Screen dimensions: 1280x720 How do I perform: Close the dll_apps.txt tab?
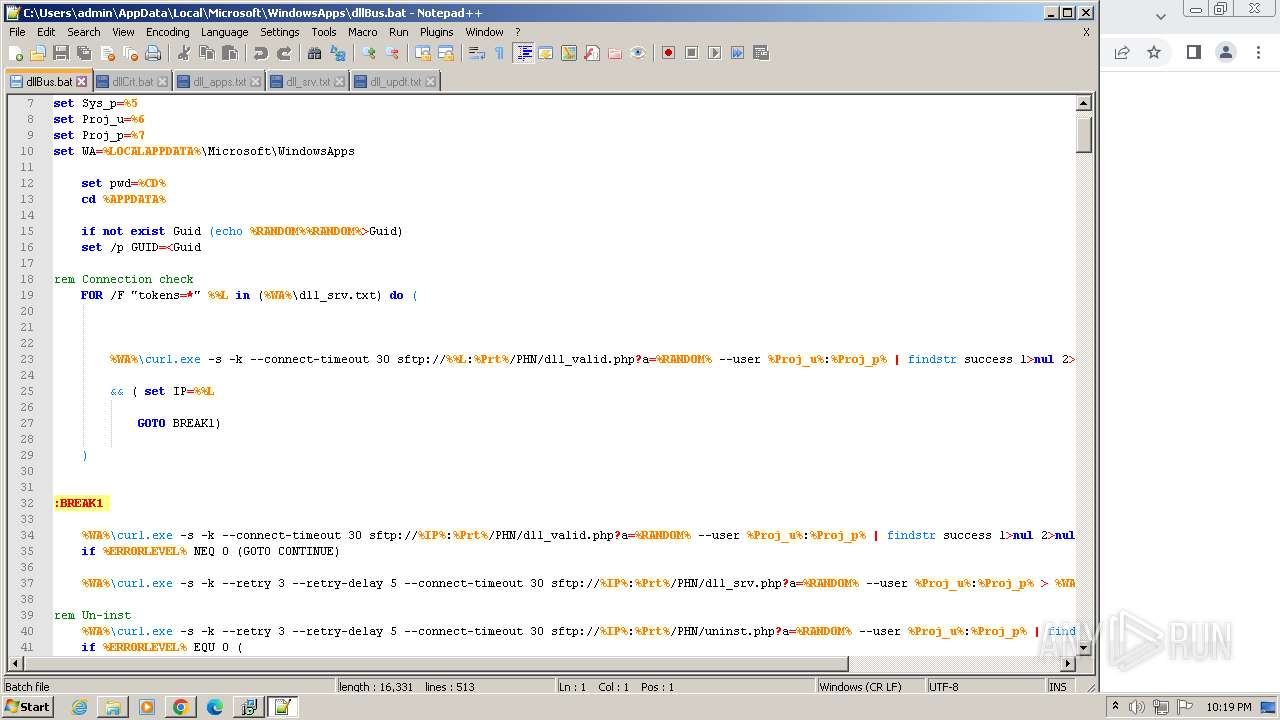tap(255, 82)
